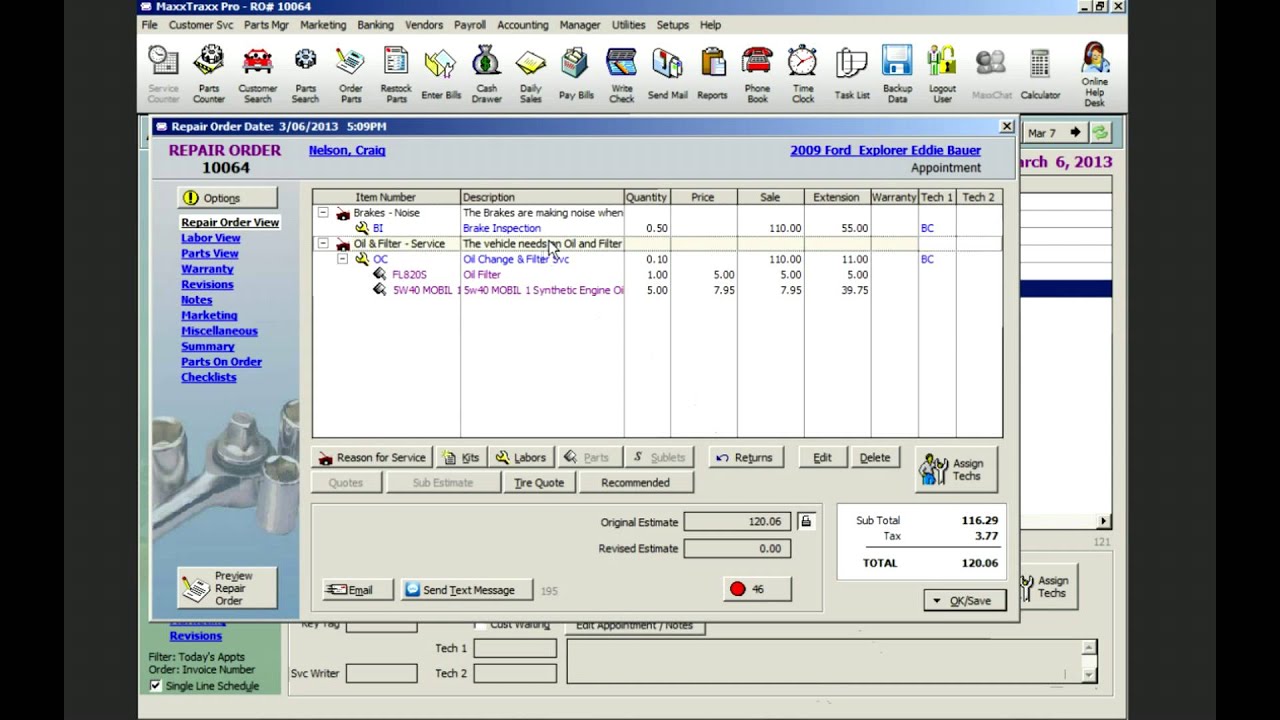
Task: Open the Online Help Desk icon
Action: [x=1094, y=74]
